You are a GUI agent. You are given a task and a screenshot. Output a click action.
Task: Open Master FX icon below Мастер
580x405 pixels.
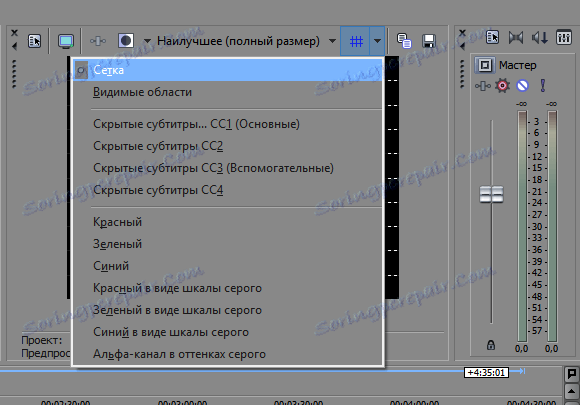point(483,86)
